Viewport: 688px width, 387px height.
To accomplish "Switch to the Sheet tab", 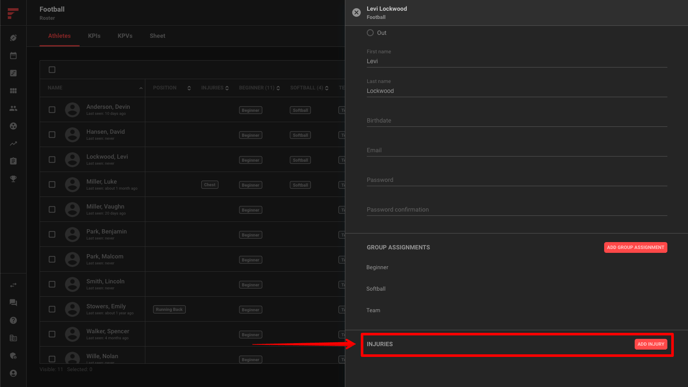I will click(158, 36).
